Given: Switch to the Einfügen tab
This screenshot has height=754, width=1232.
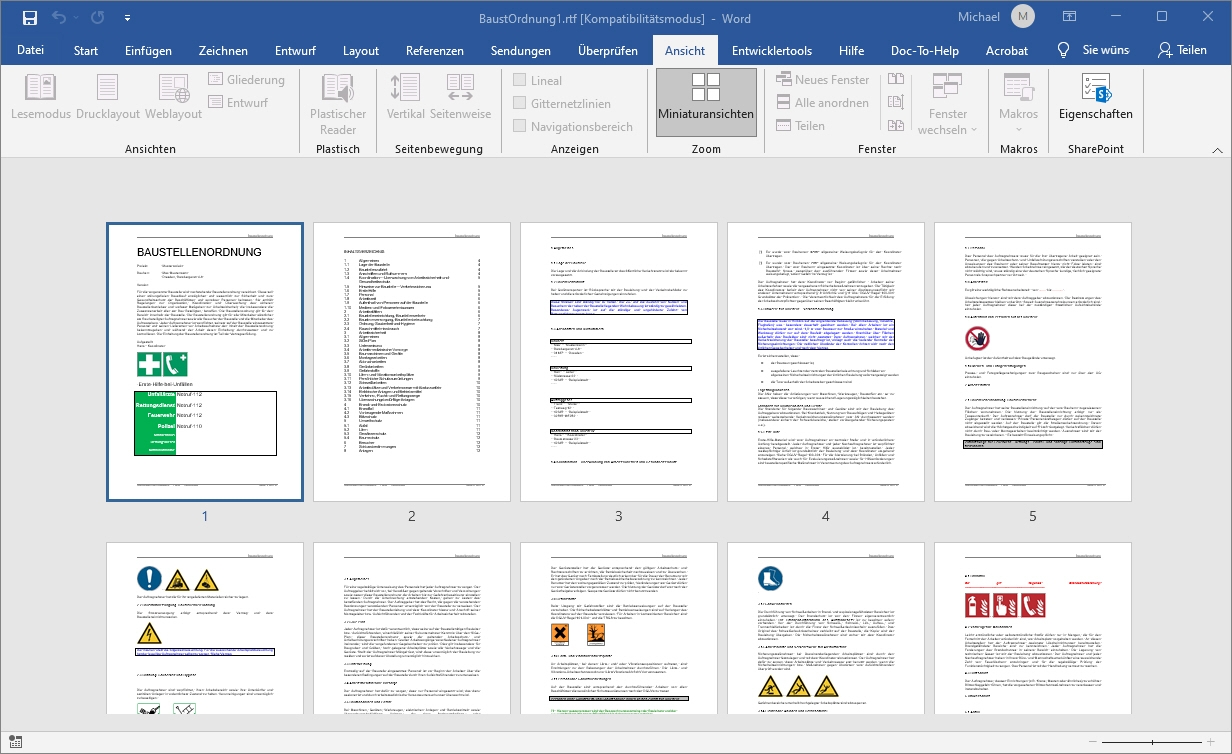Looking at the screenshot, I should [148, 50].
